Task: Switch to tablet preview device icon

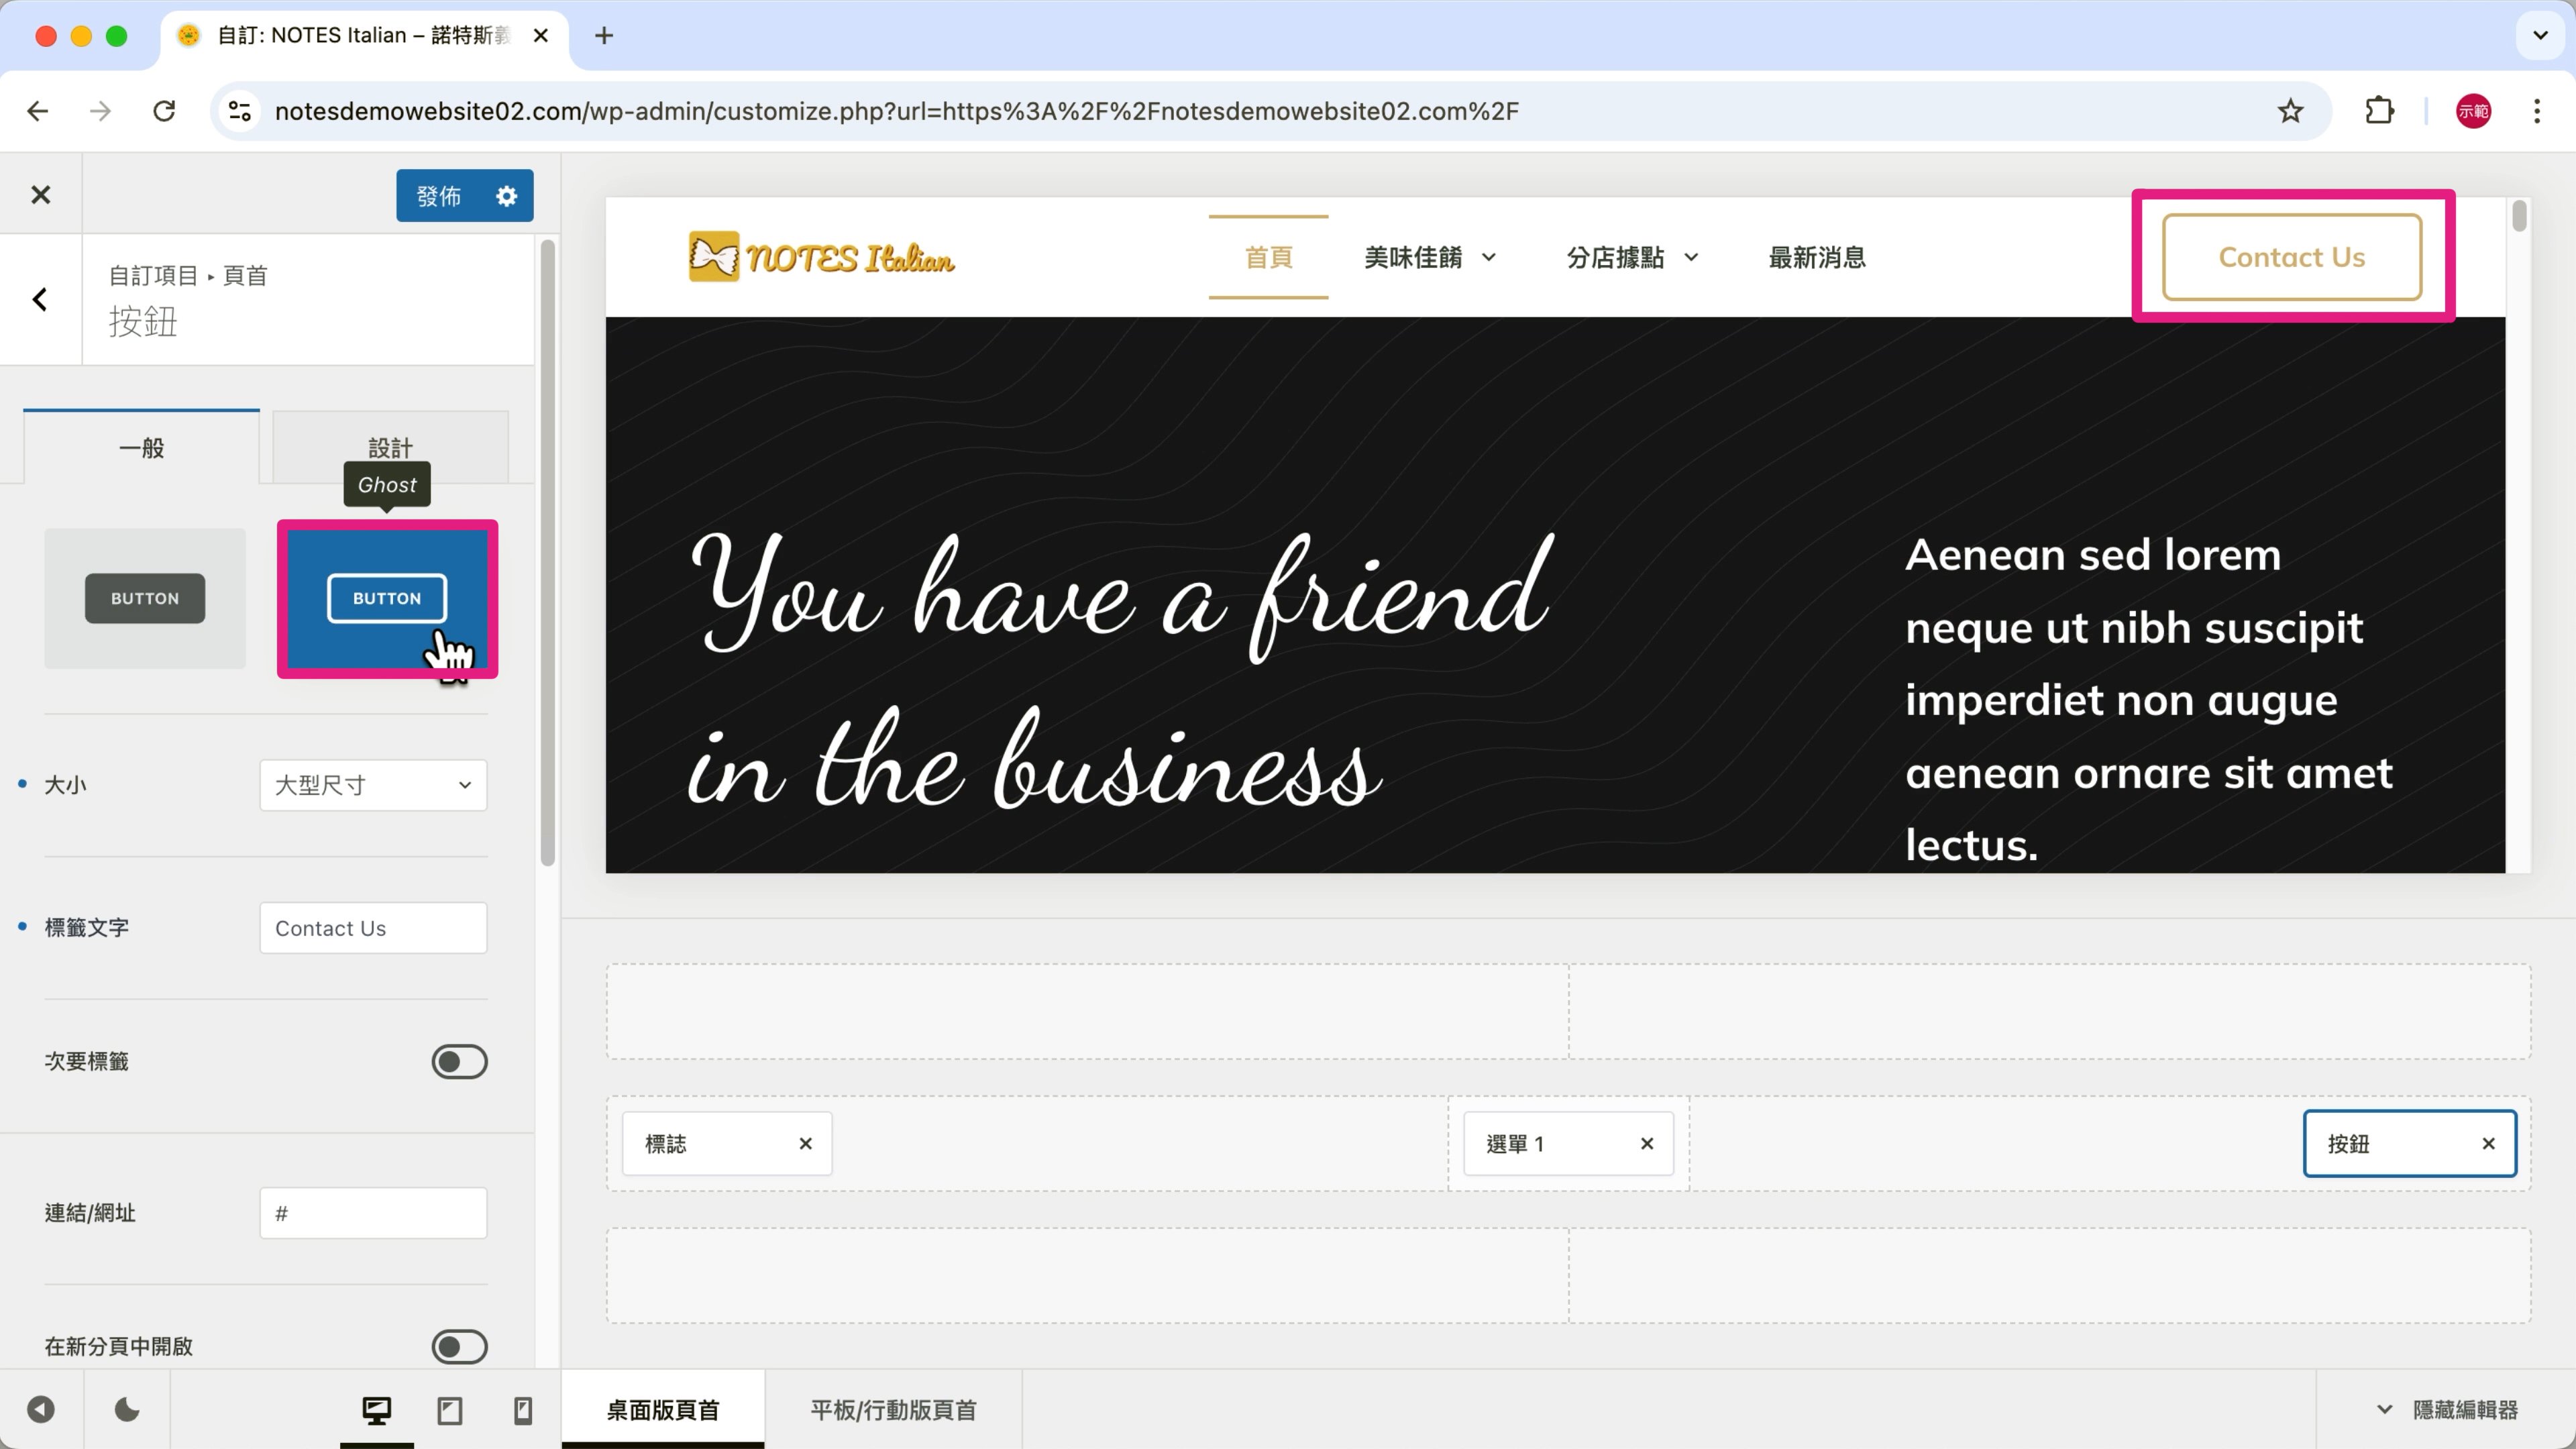Action: point(450,1410)
